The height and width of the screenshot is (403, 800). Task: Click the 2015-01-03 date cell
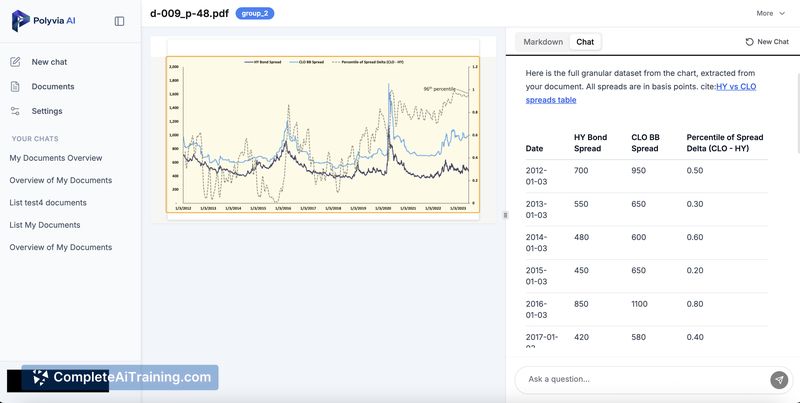[536, 276]
